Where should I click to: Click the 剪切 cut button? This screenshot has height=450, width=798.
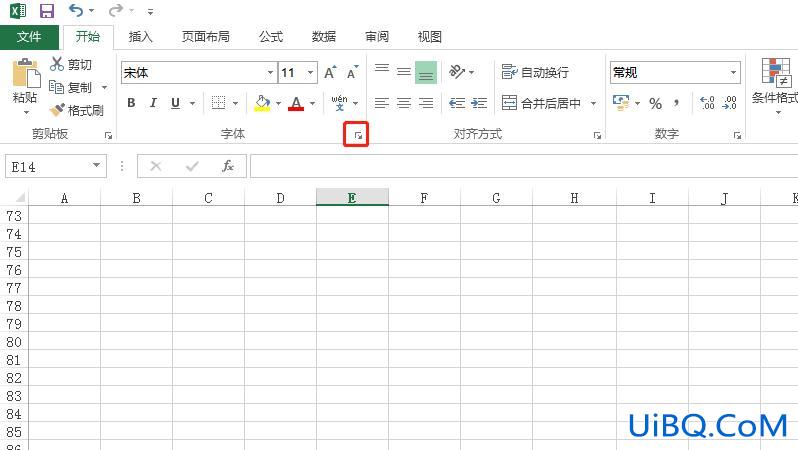[71, 64]
